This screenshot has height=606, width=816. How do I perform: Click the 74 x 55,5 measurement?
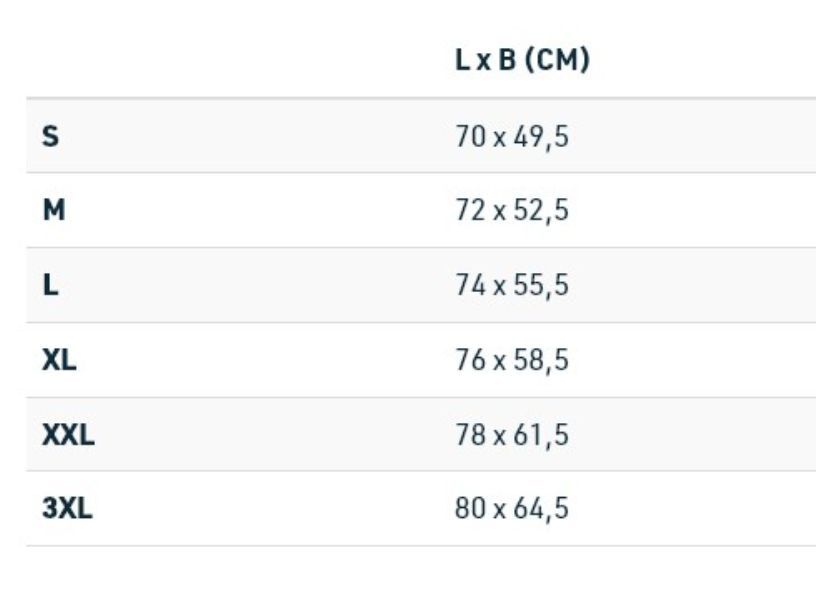pos(512,285)
